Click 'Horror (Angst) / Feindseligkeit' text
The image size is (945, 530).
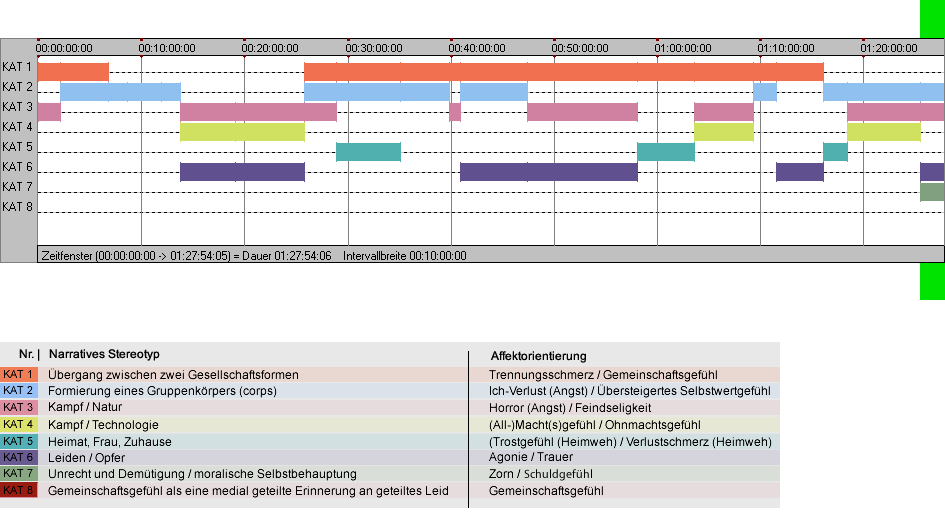[x=570, y=408]
